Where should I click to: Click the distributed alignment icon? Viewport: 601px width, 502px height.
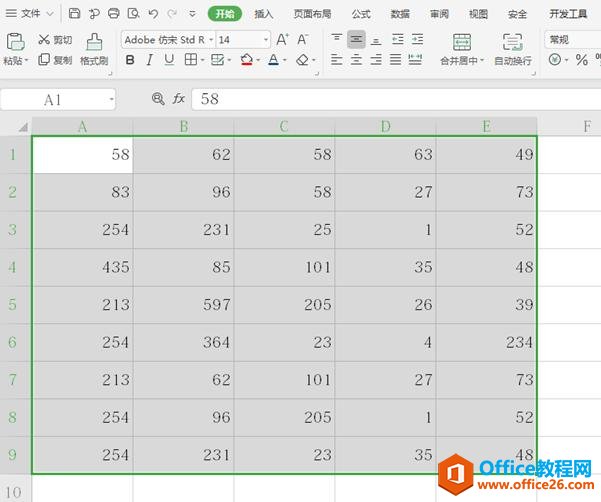click(x=415, y=60)
